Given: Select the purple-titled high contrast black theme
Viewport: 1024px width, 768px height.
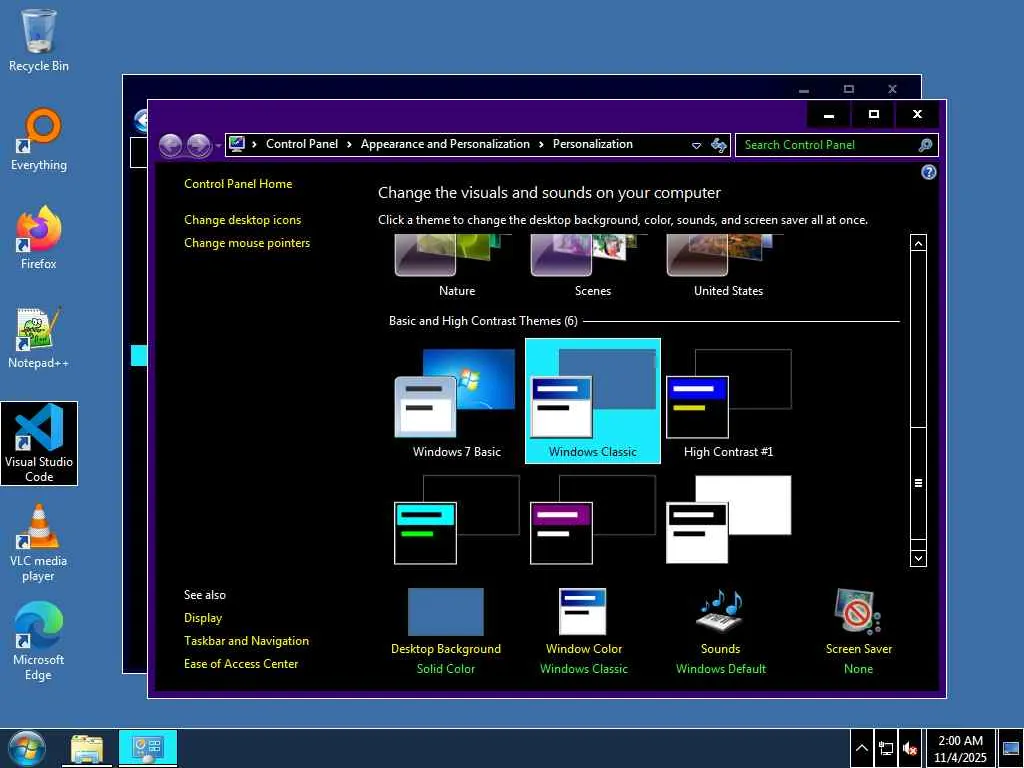Looking at the screenshot, I should pos(592,520).
